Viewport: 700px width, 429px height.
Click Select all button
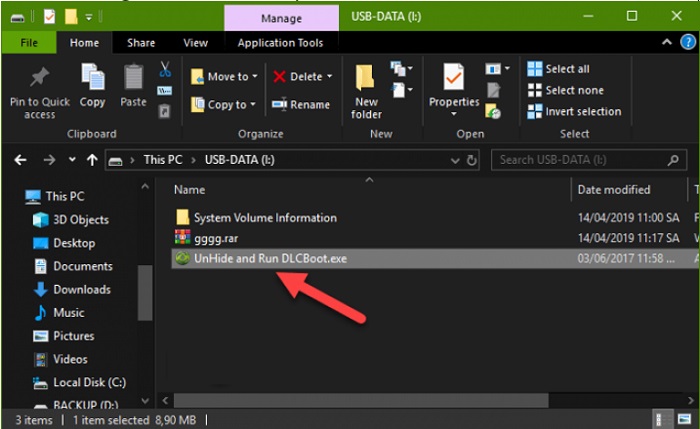[558, 69]
